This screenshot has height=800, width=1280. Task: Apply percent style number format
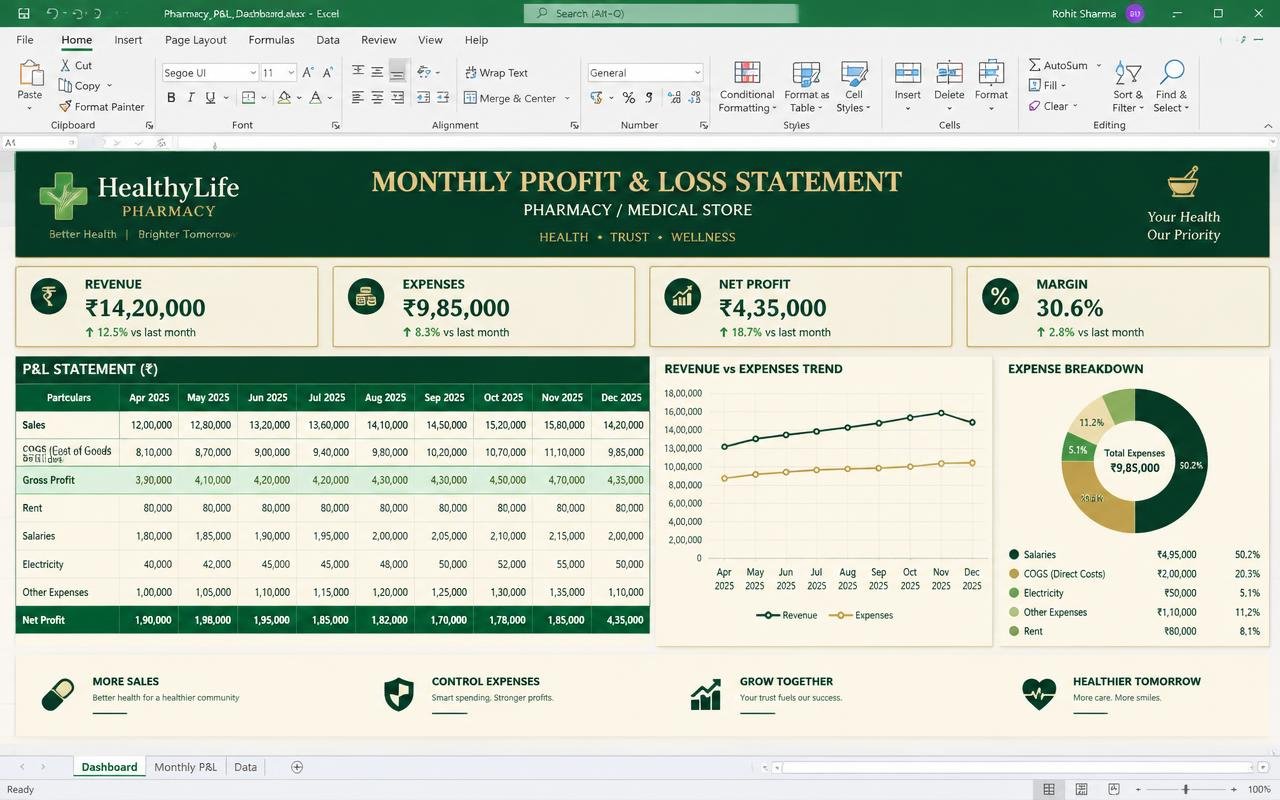pyautogui.click(x=628, y=98)
